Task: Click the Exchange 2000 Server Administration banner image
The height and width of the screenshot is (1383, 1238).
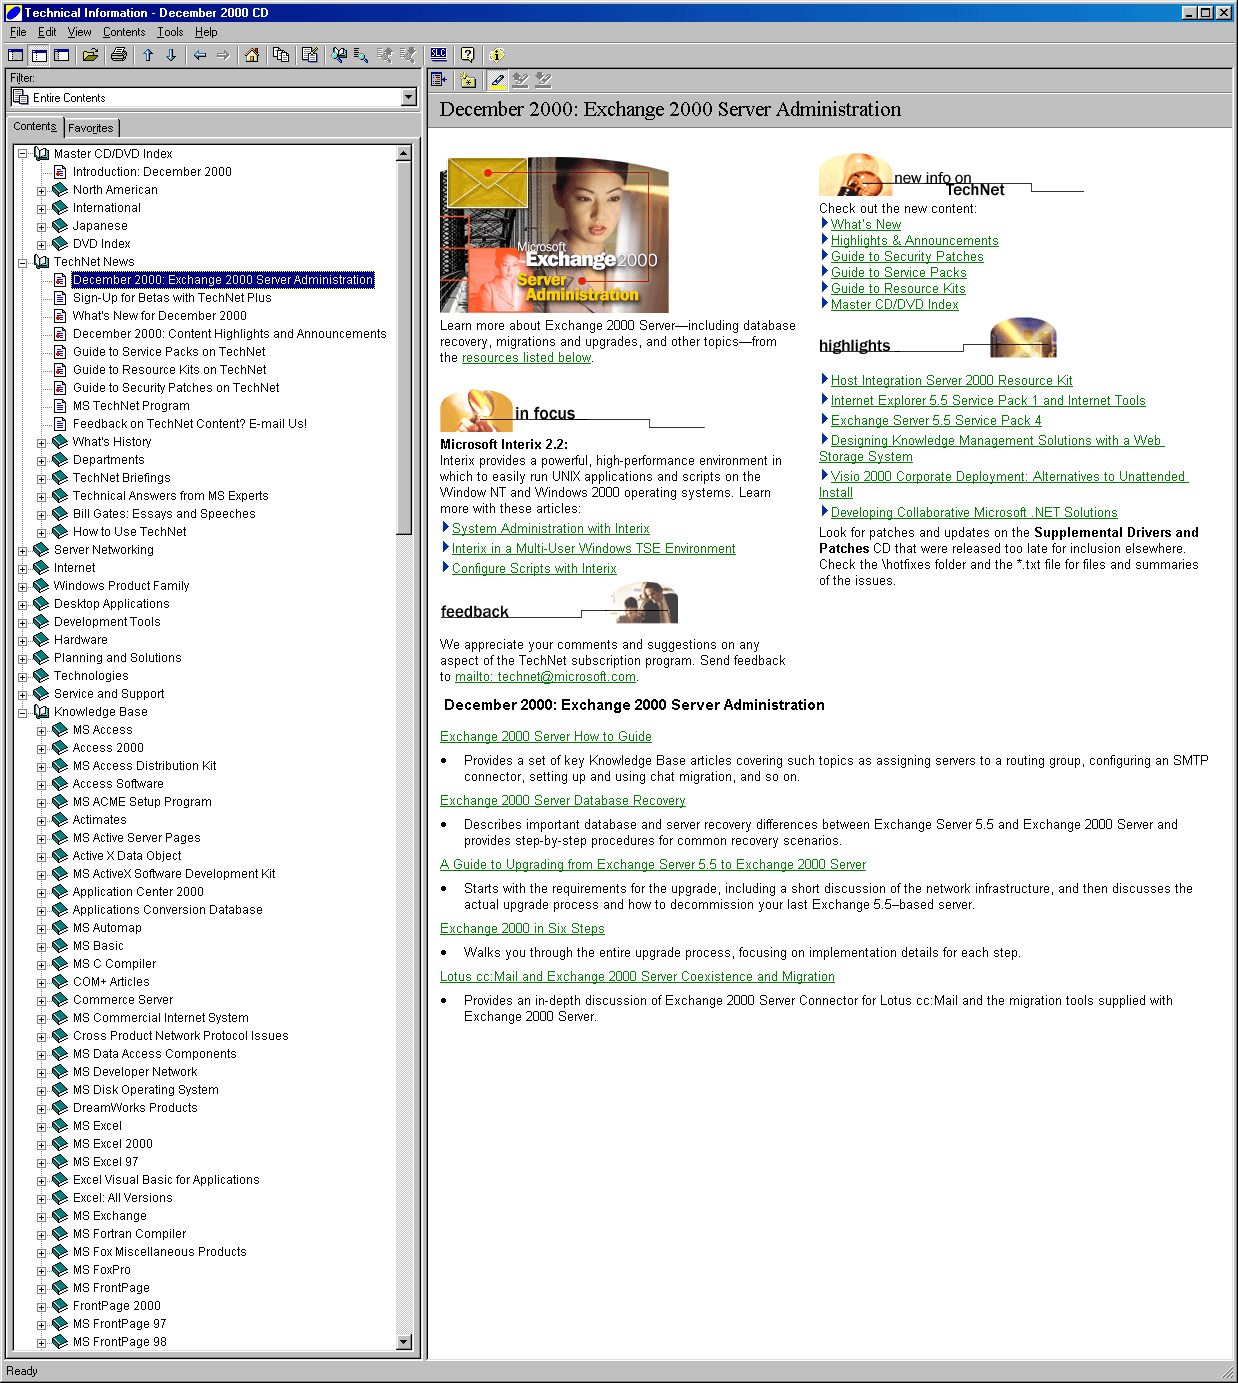Action: coord(554,235)
